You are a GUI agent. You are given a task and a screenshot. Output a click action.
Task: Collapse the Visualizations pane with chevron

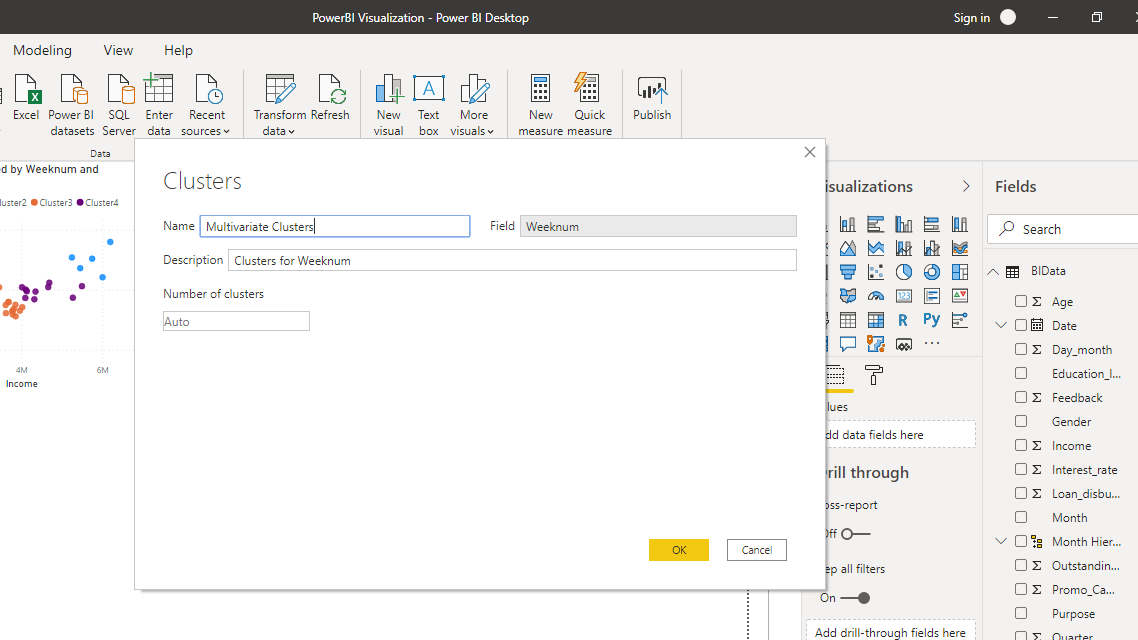[x=966, y=186]
